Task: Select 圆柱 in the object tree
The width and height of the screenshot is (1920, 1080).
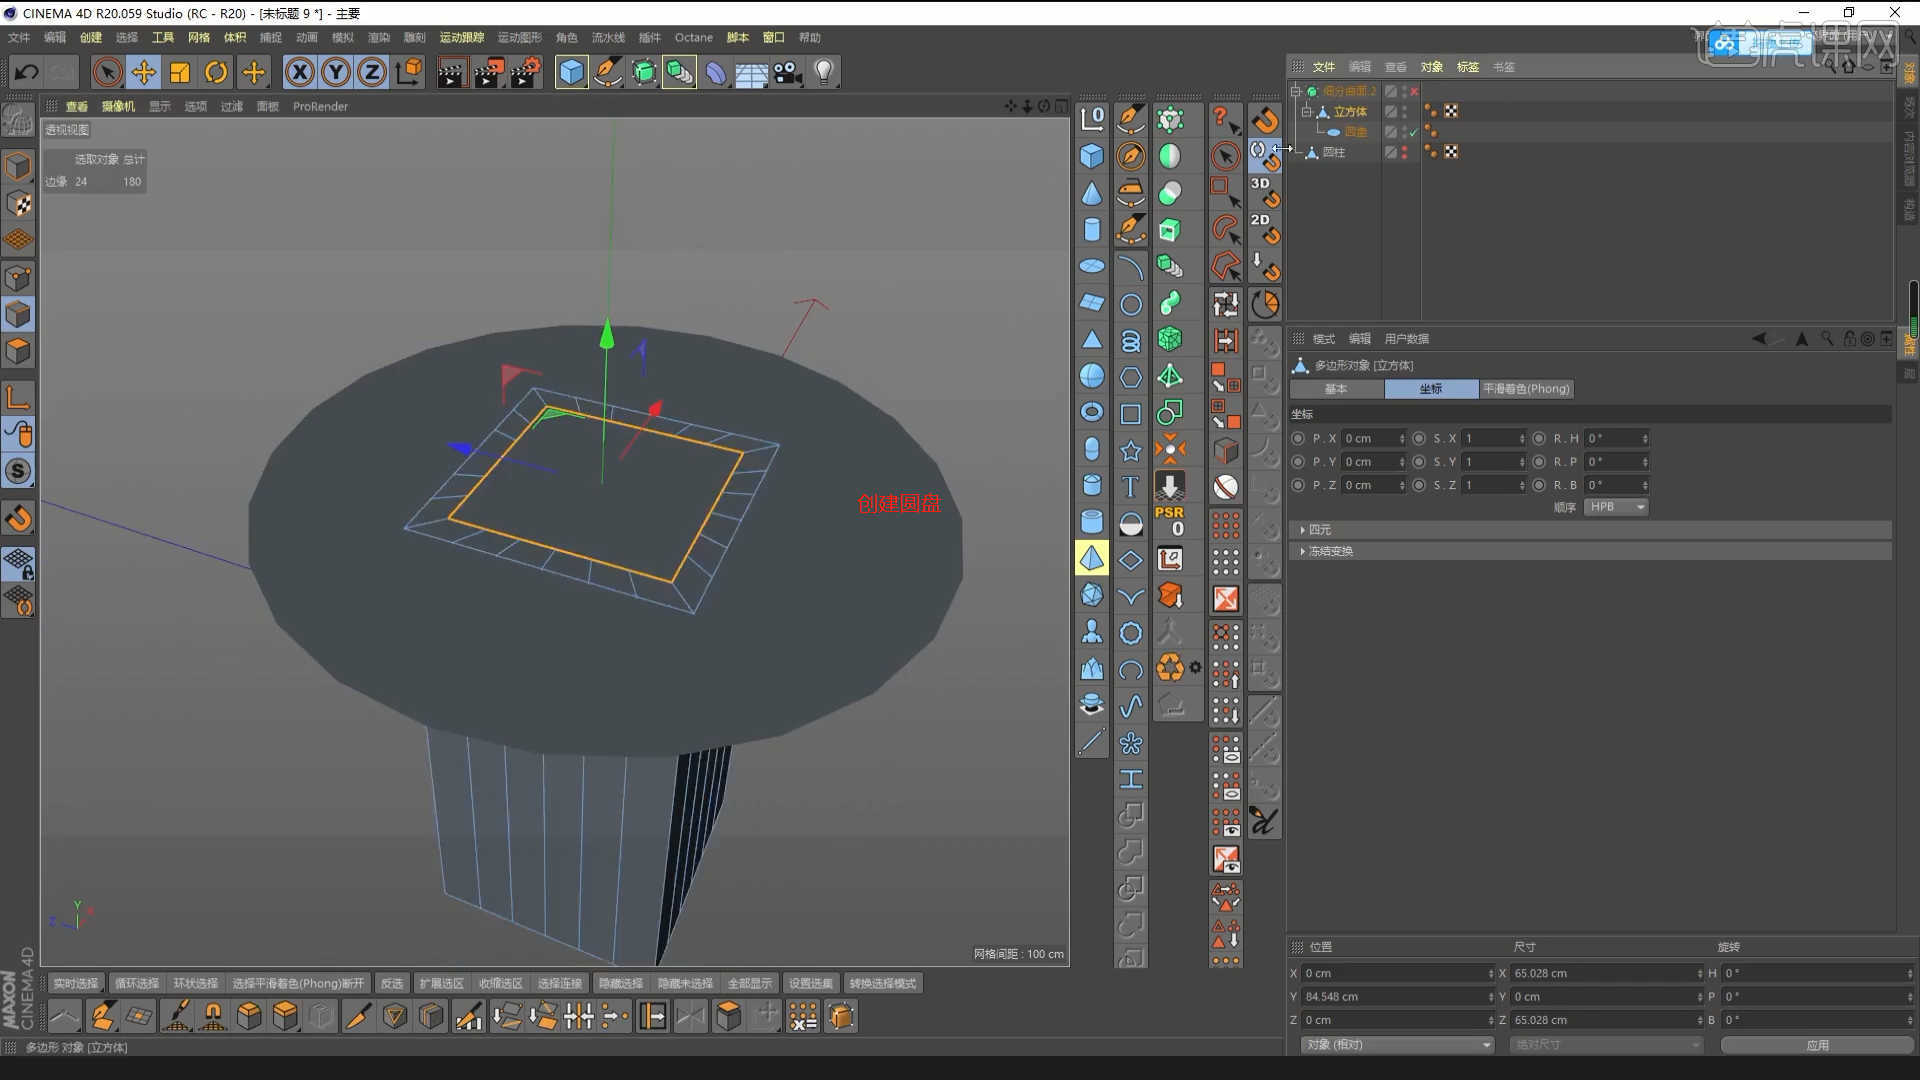Action: pos(1334,152)
